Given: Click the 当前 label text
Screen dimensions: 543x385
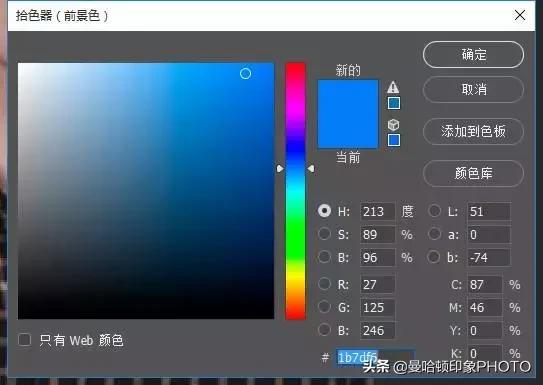Looking at the screenshot, I should coord(348,158).
